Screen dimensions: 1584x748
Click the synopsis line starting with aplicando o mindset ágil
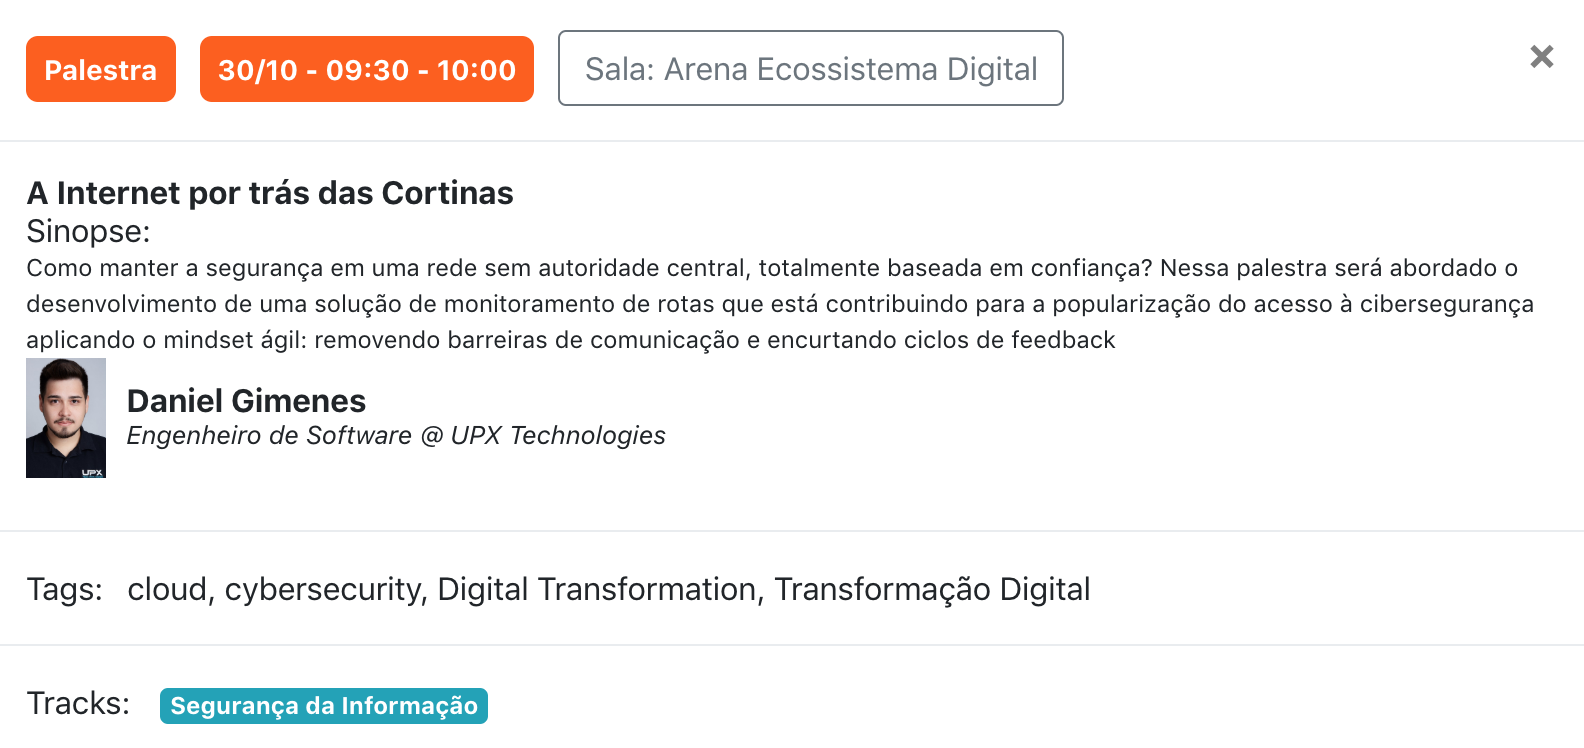coord(570,340)
